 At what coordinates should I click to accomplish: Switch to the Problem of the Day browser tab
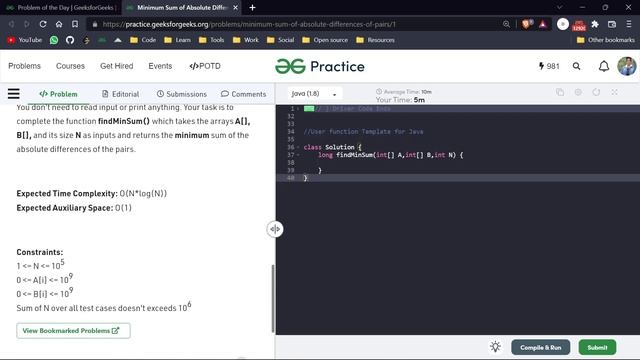[61, 7]
